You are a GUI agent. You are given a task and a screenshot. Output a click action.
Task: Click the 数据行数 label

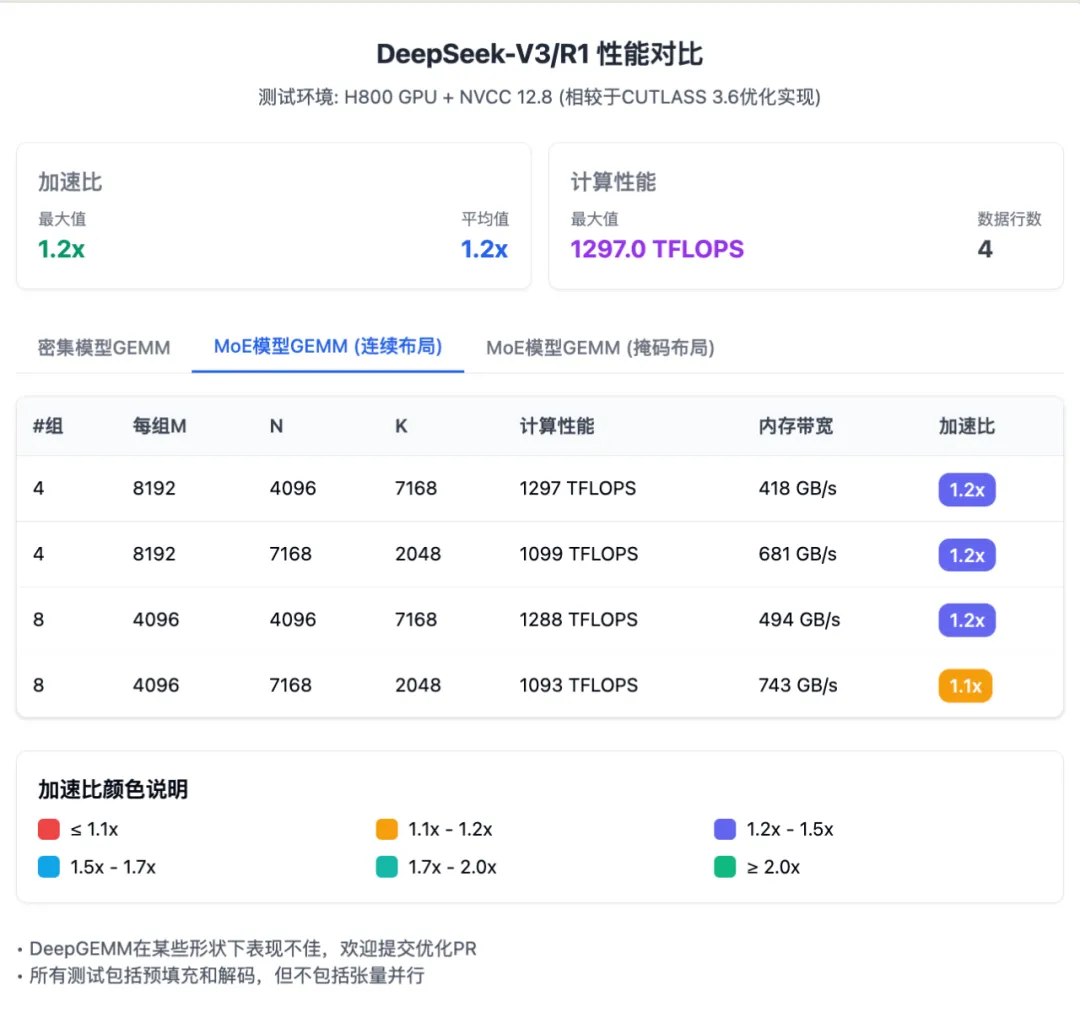coord(1010,219)
